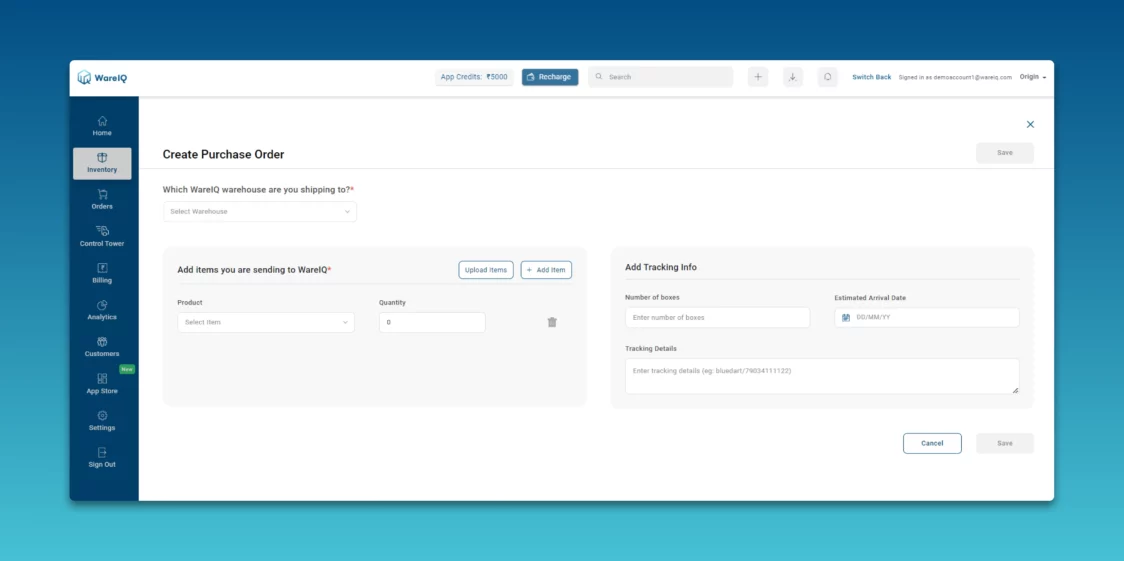
Task: Open calendar icon in Estimated Arrival Date
Action: [x=846, y=317]
